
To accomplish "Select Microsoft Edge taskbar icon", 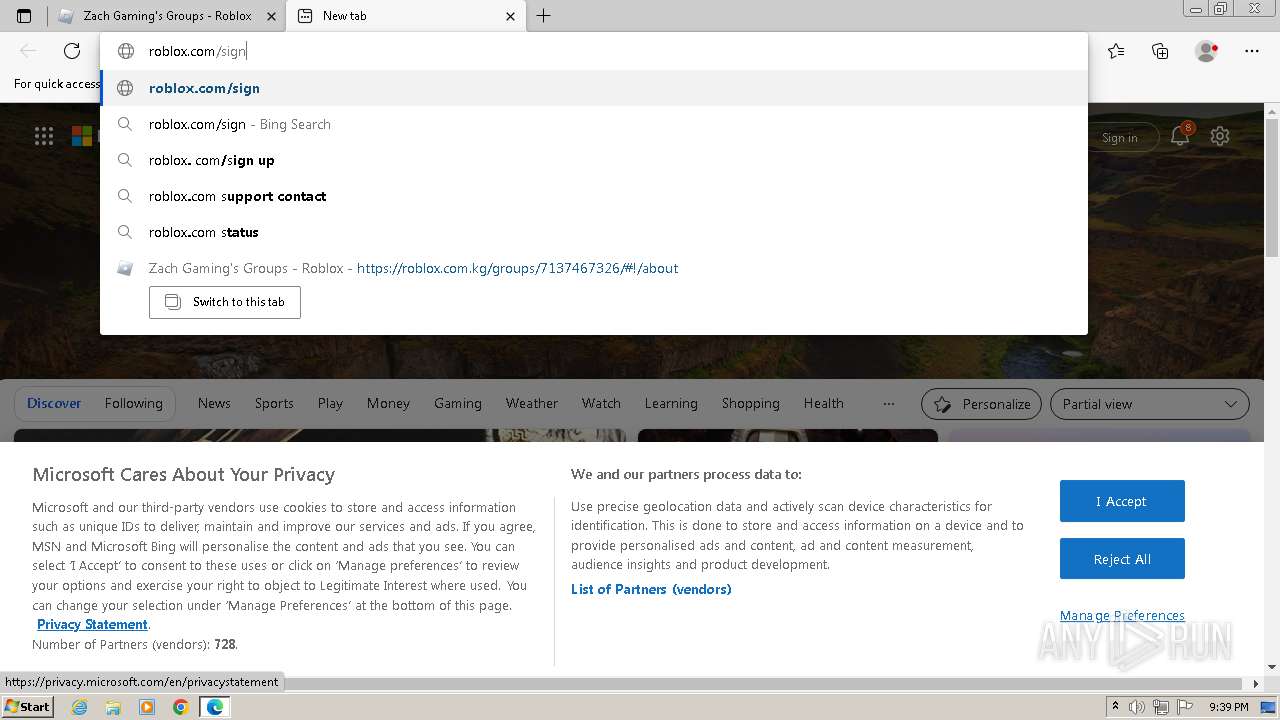I will (x=214, y=707).
